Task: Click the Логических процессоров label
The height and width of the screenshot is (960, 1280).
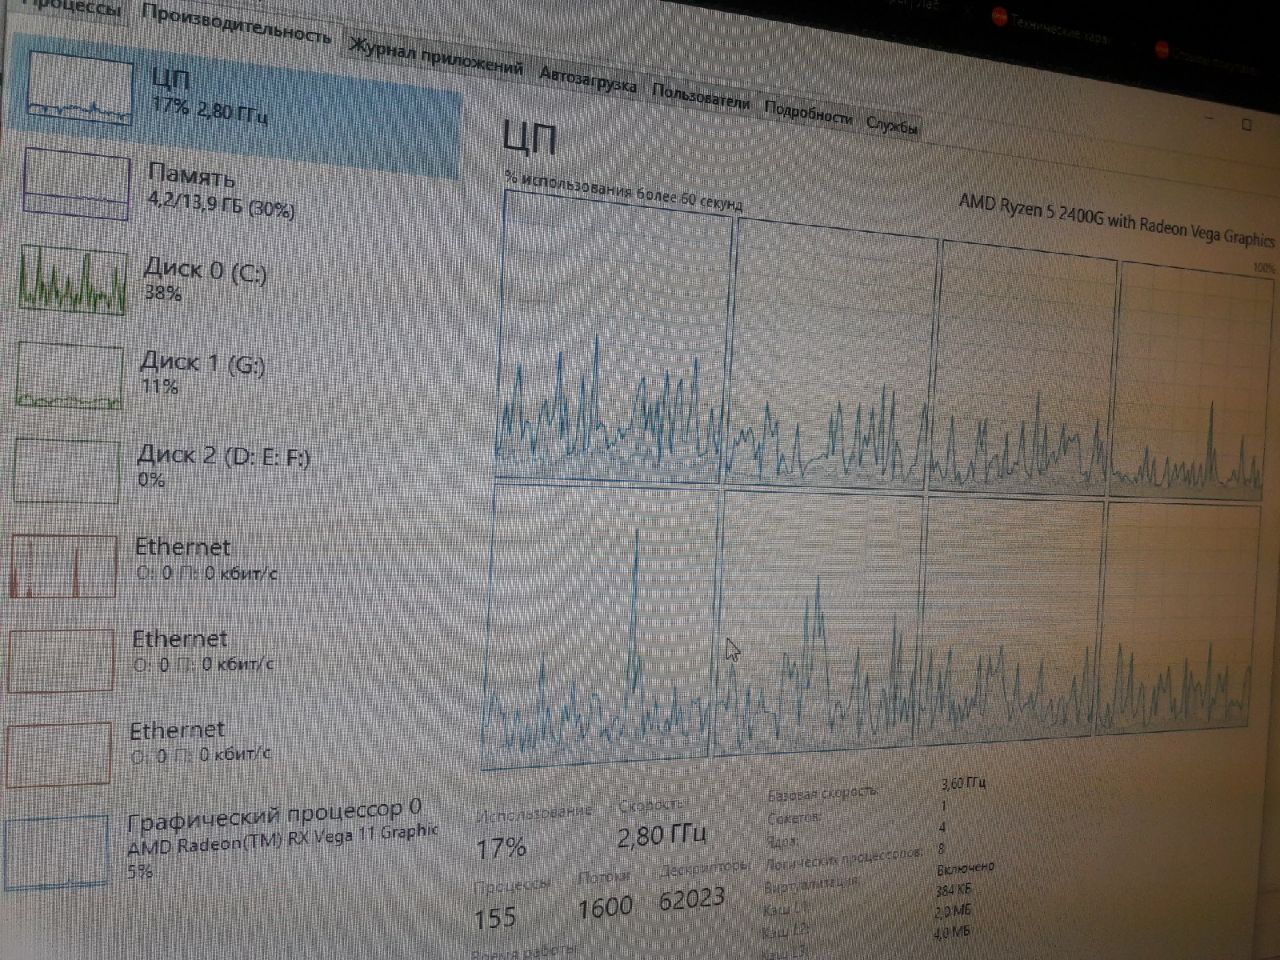Action: point(844,858)
